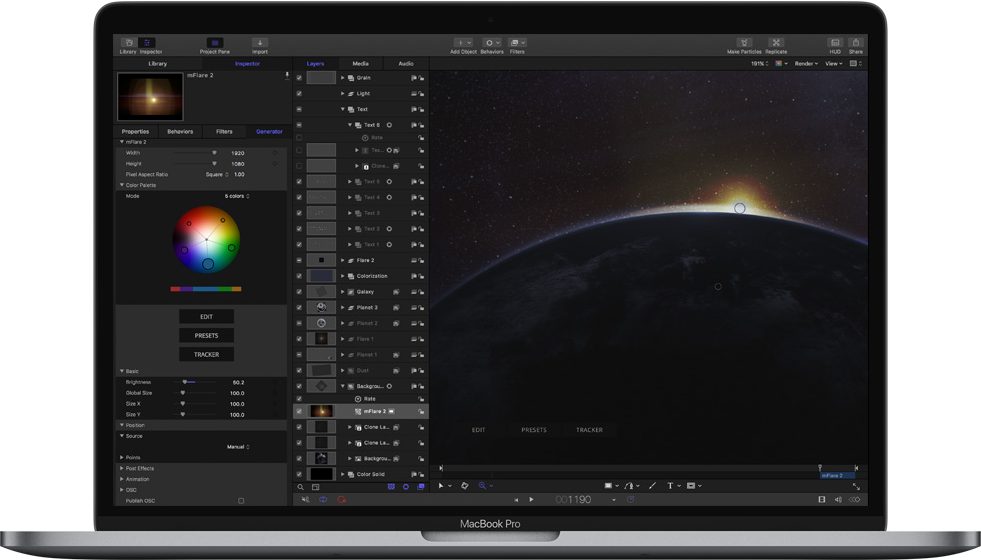
Task: Adjust the Brightness slider
Action: click(x=186, y=382)
